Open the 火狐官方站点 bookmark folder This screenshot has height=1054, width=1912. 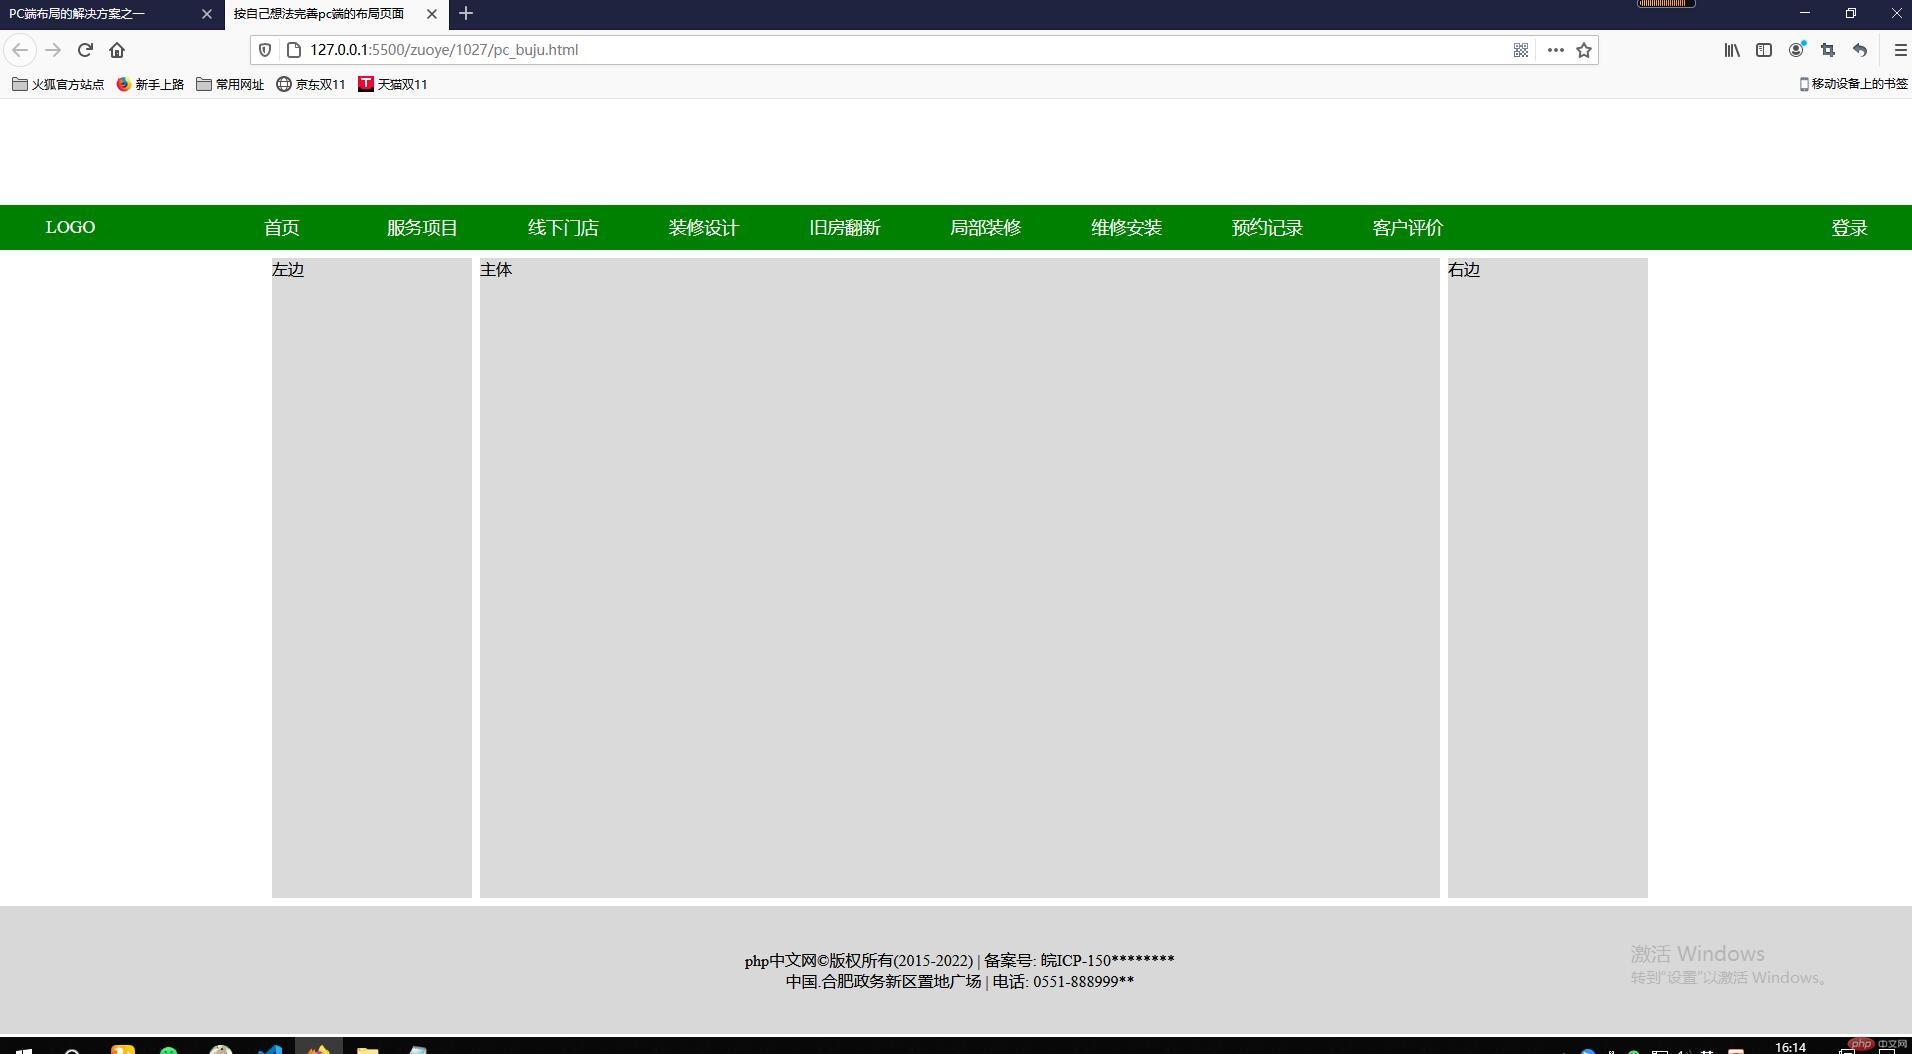click(58, 84)
